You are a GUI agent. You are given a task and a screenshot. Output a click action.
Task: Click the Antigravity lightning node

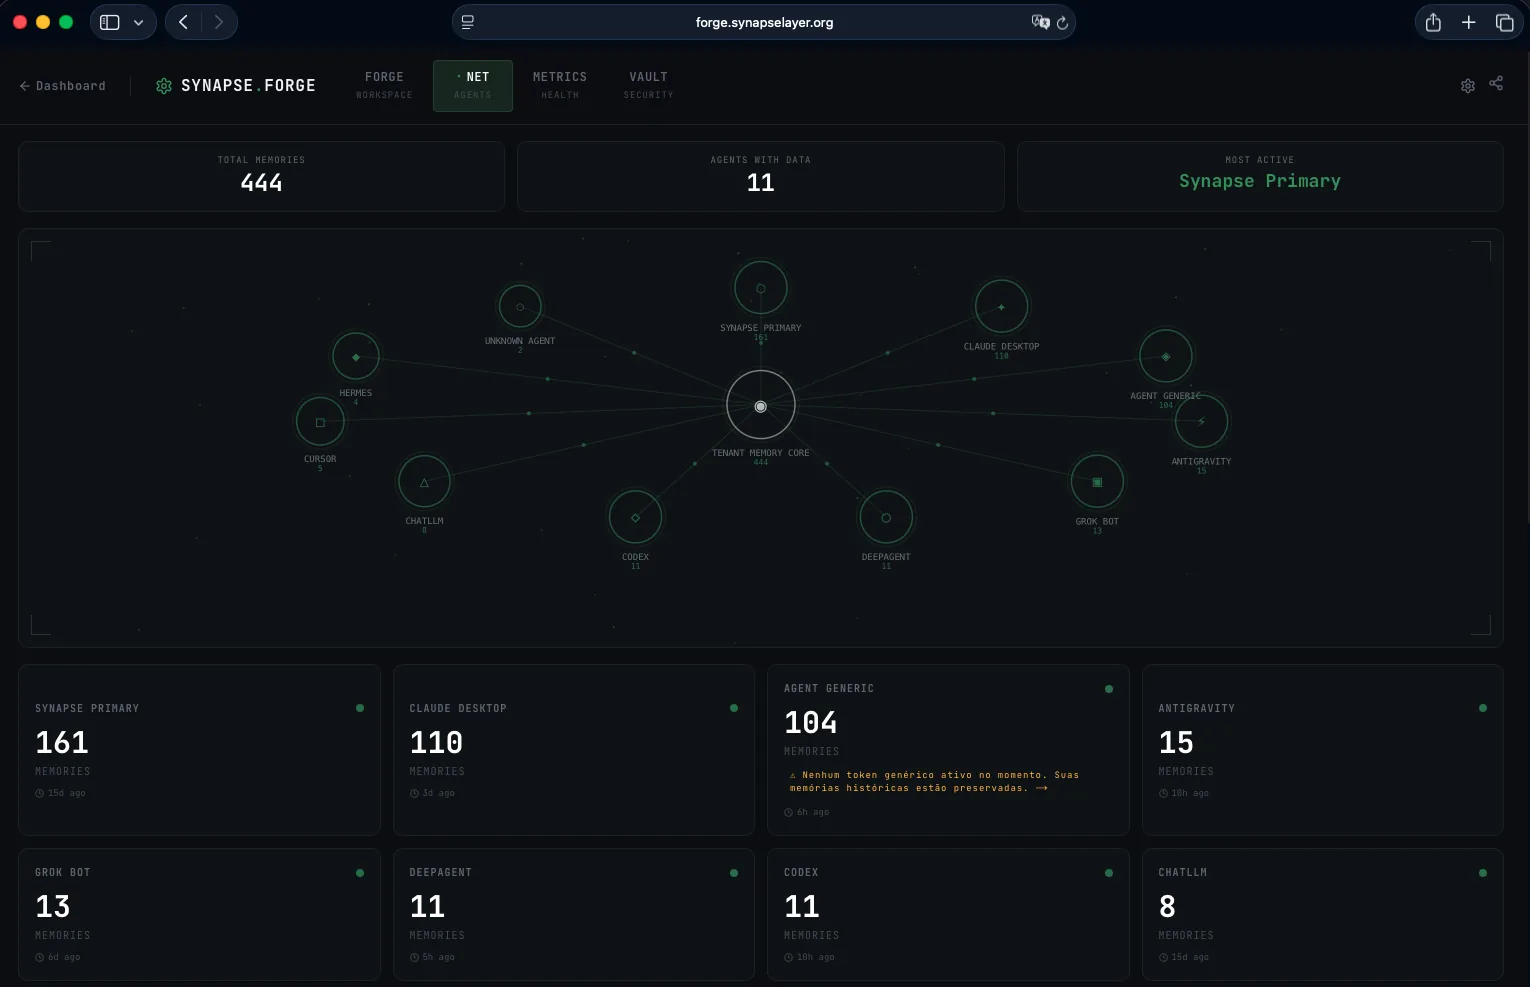(x=1201, y=422)
